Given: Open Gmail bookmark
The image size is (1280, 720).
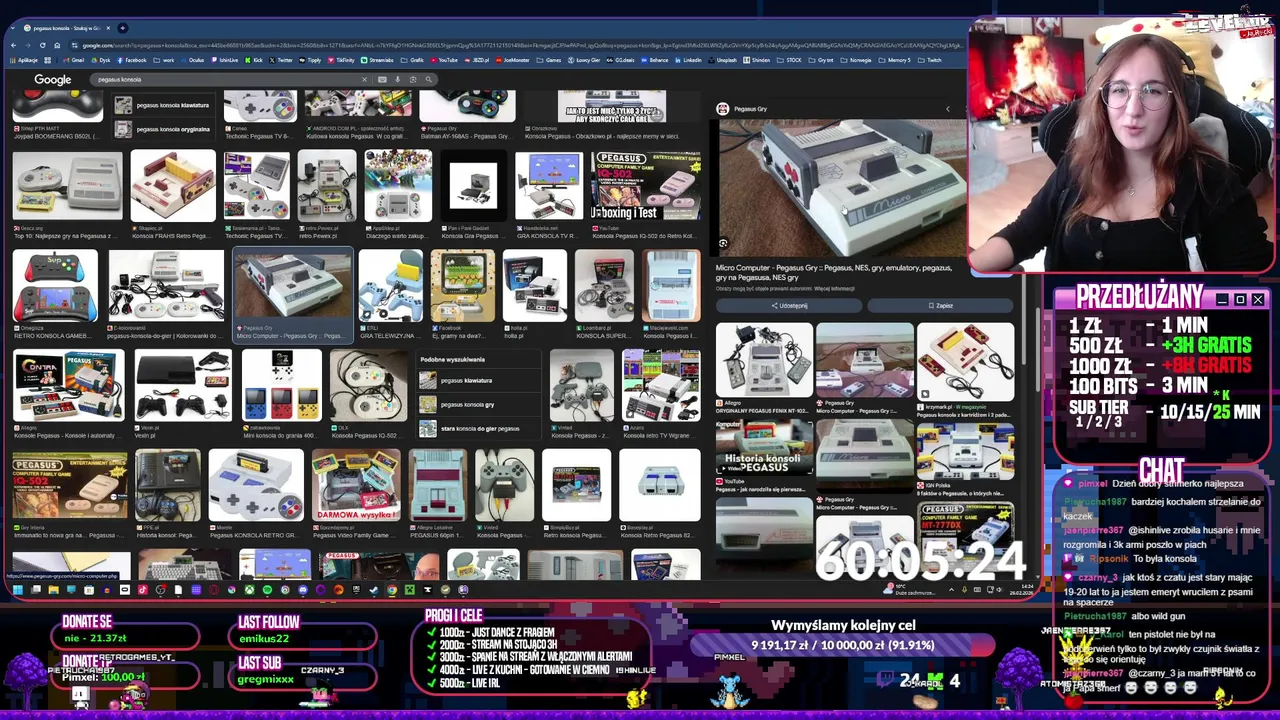Looking at the screenshot, I should 73,60.
